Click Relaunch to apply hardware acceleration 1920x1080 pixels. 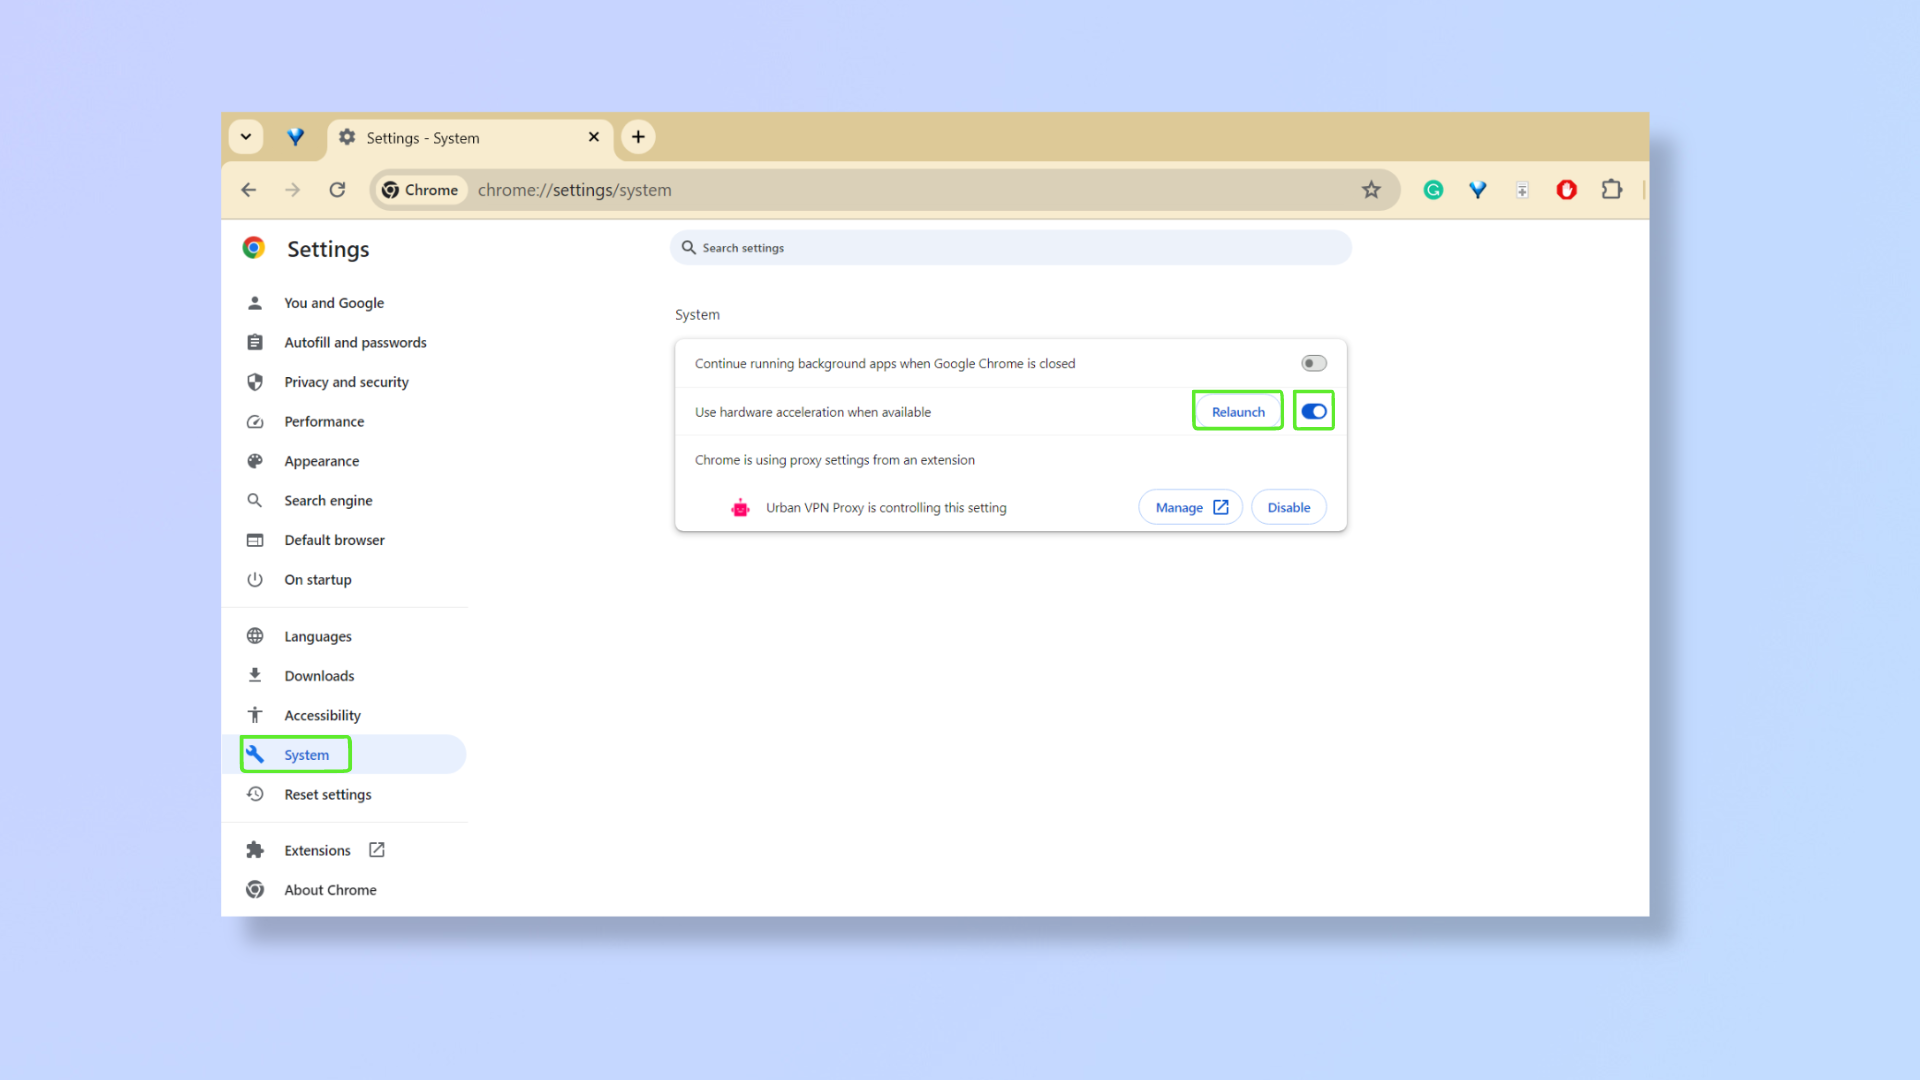point(1237,410)
